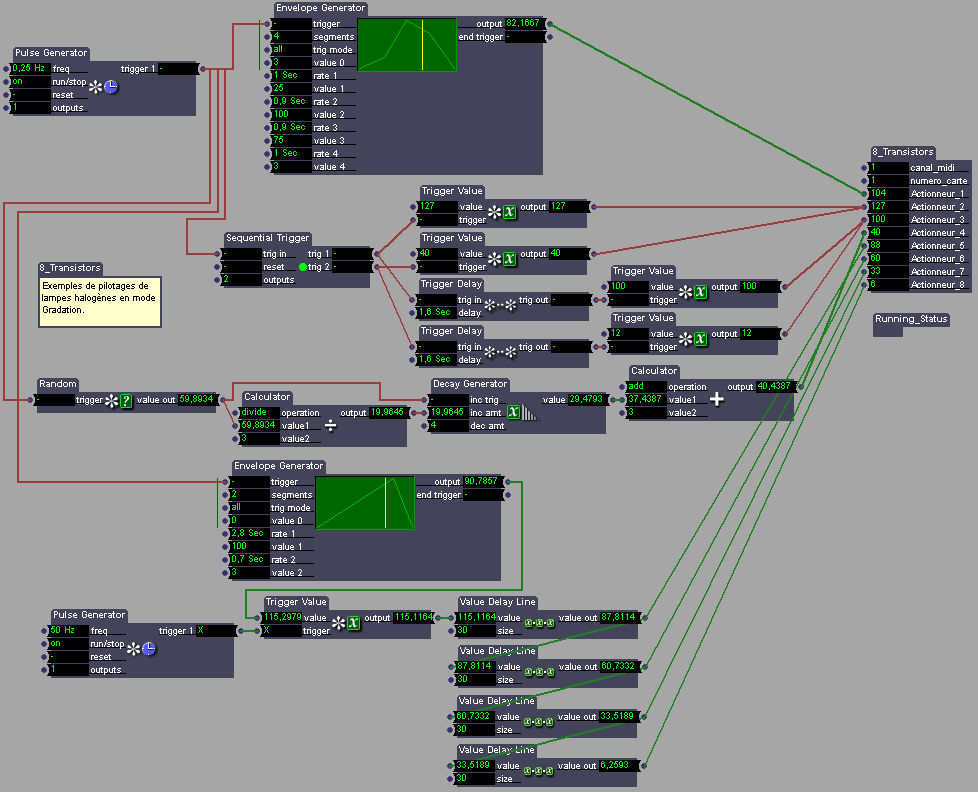Image resolution: width=978 pixels, height=792 pixels.
Task: Click the clock icon in 0,25 Hz Pulse Generator
Action: click(x=111, y=87)
